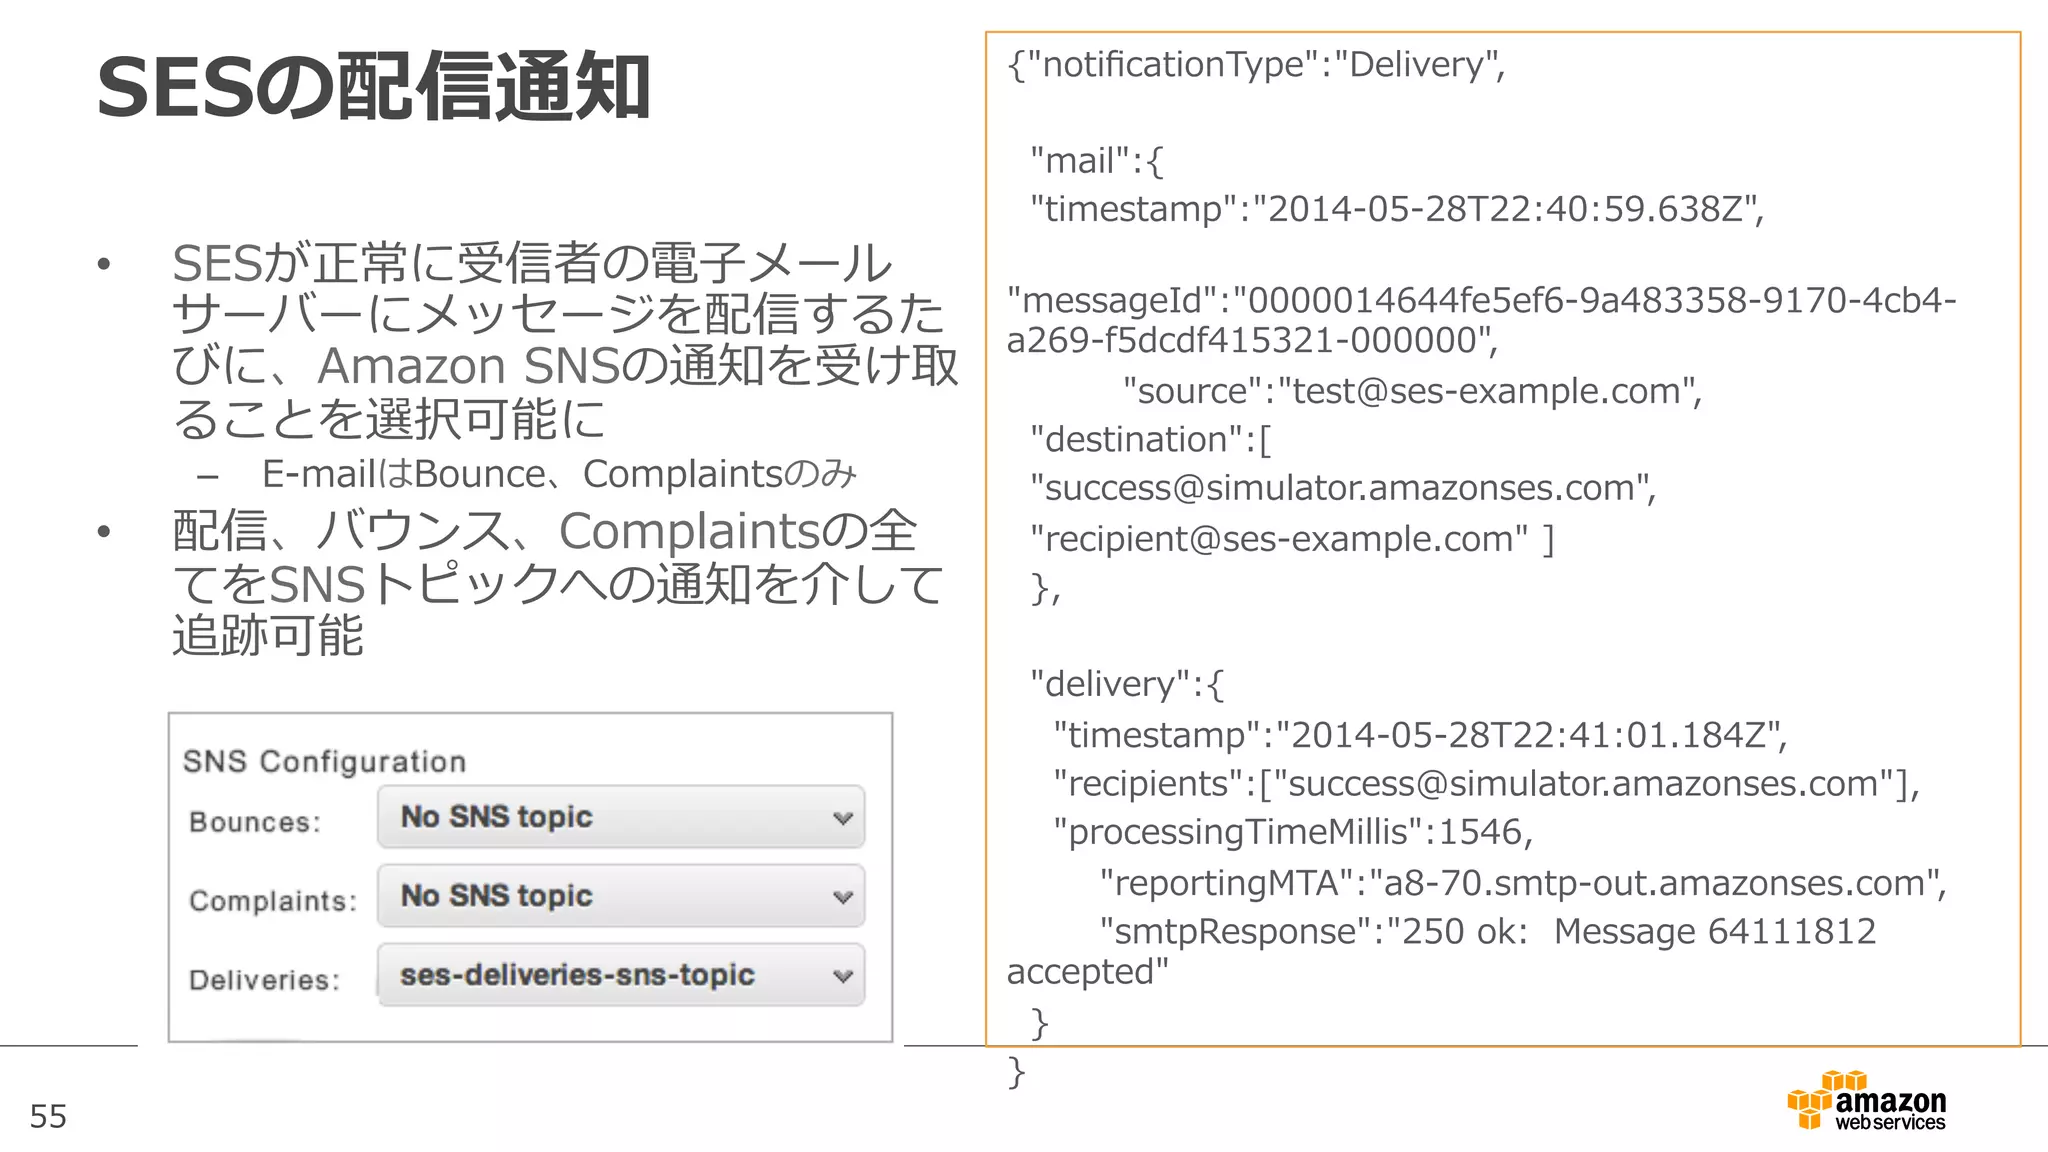Click the recipients success@simulator line

tap(1487, 784)
